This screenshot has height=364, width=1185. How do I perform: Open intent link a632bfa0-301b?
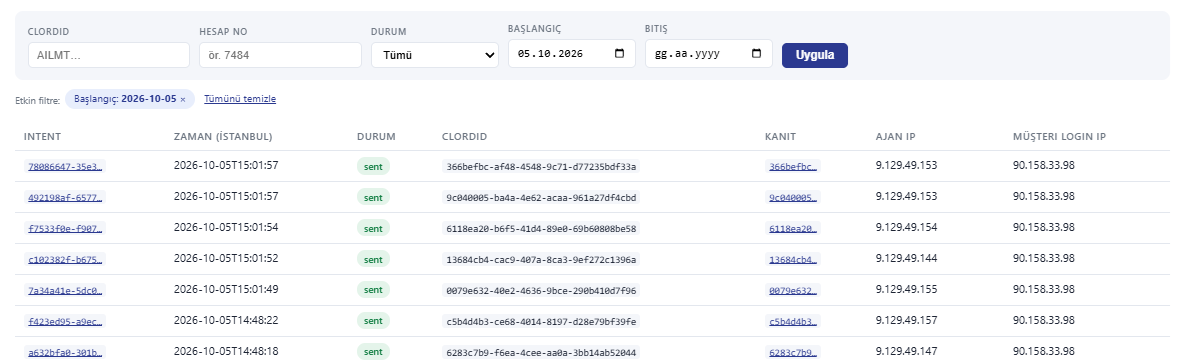tap(65, 353)
